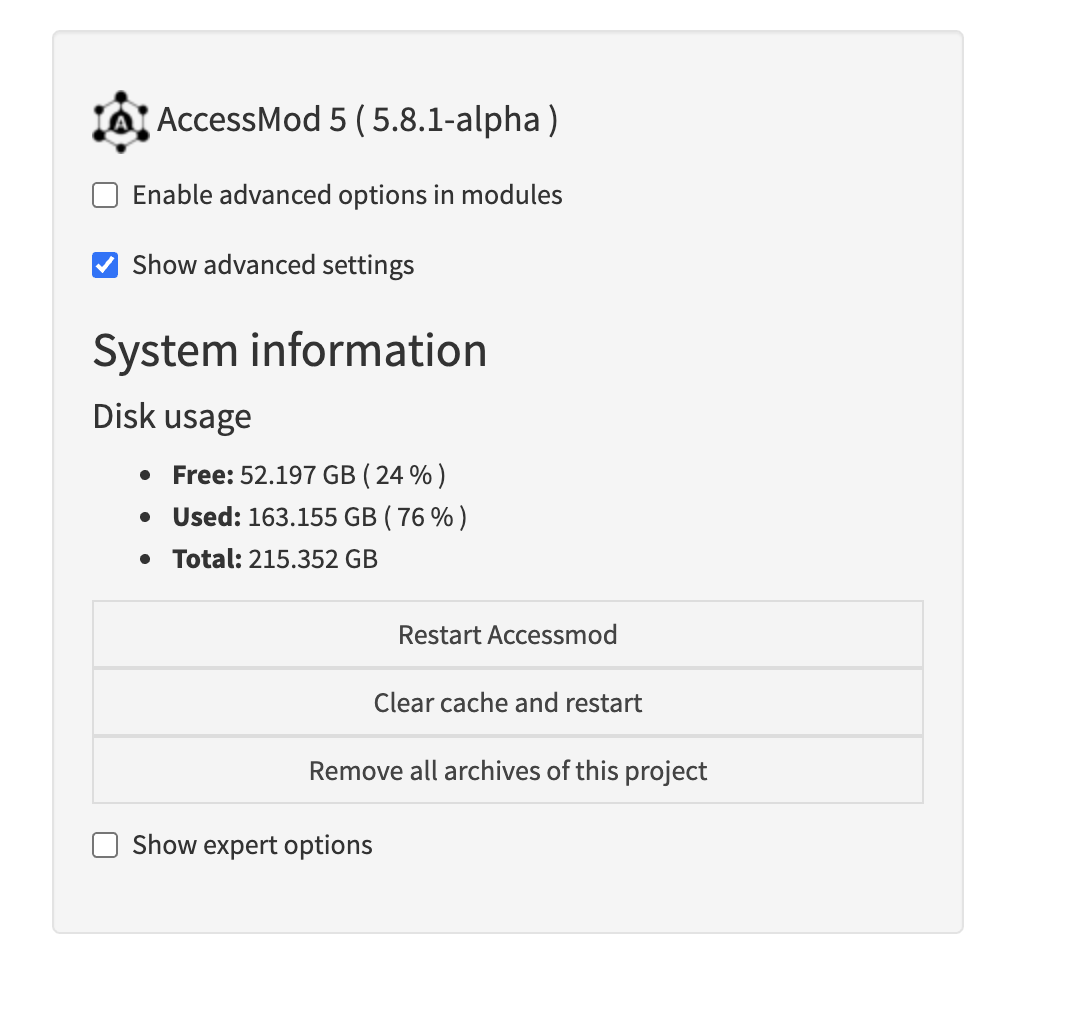Enable the Show expert options checkbox

(105, 844)
